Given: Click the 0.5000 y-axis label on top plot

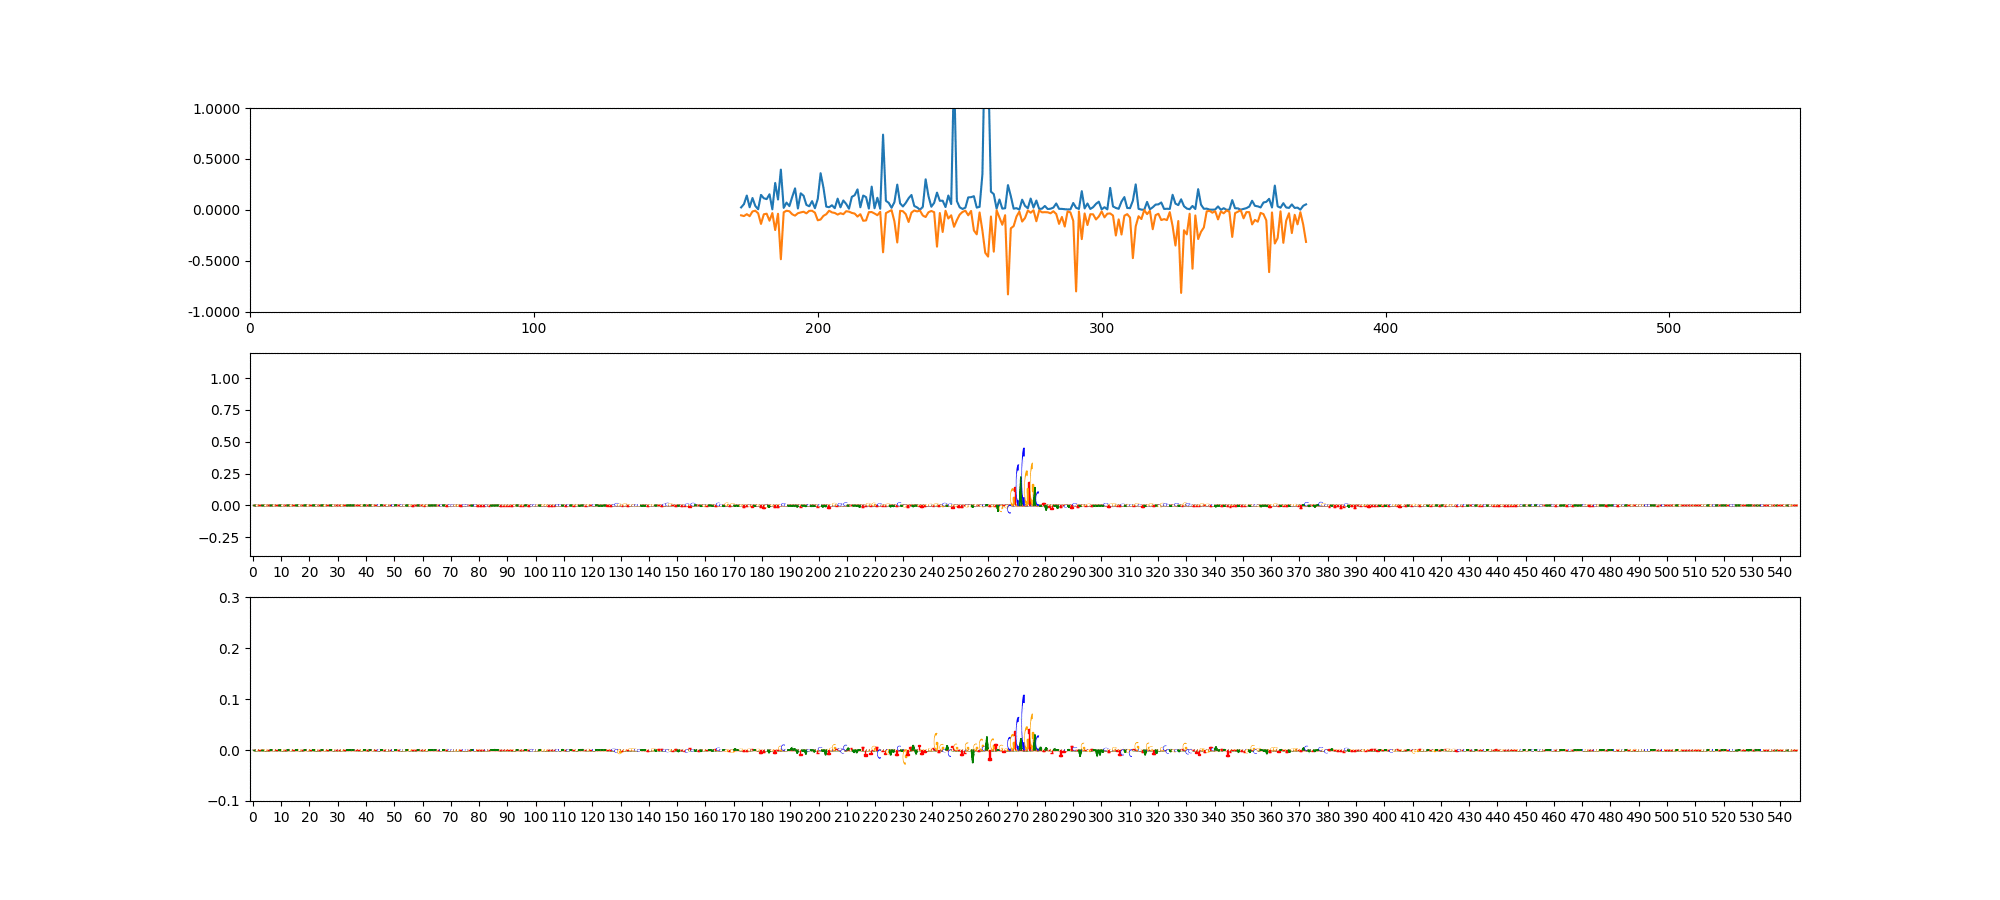Looking at the screenshot, I should click(216, 160).
